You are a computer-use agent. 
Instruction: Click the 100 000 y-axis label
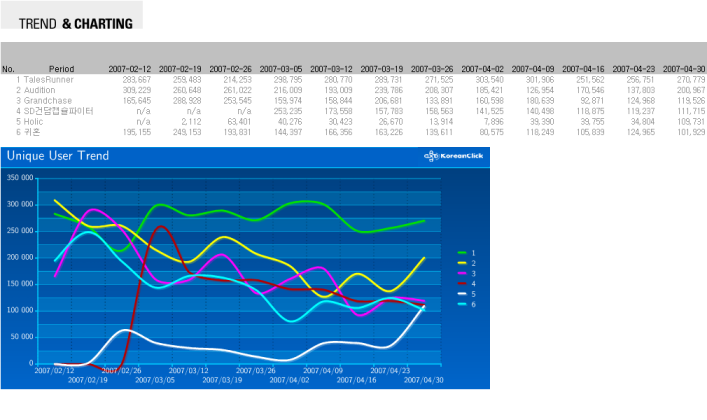coord(20,310)
